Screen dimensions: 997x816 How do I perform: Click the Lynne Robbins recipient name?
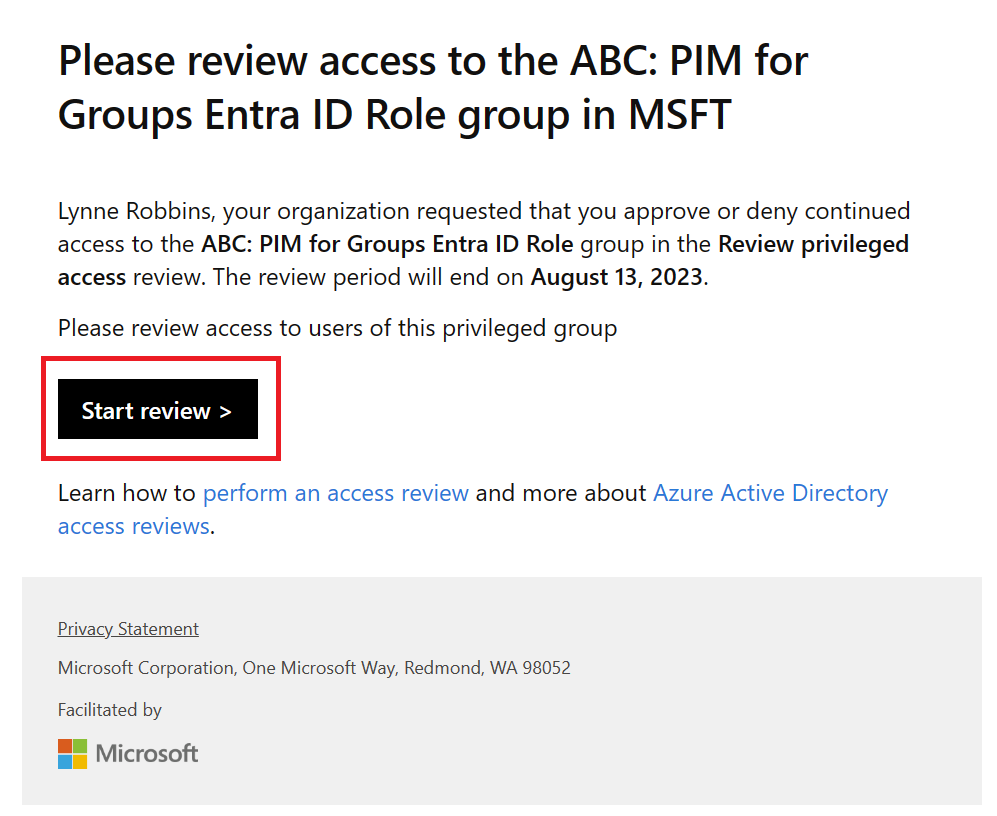(135, 212)
